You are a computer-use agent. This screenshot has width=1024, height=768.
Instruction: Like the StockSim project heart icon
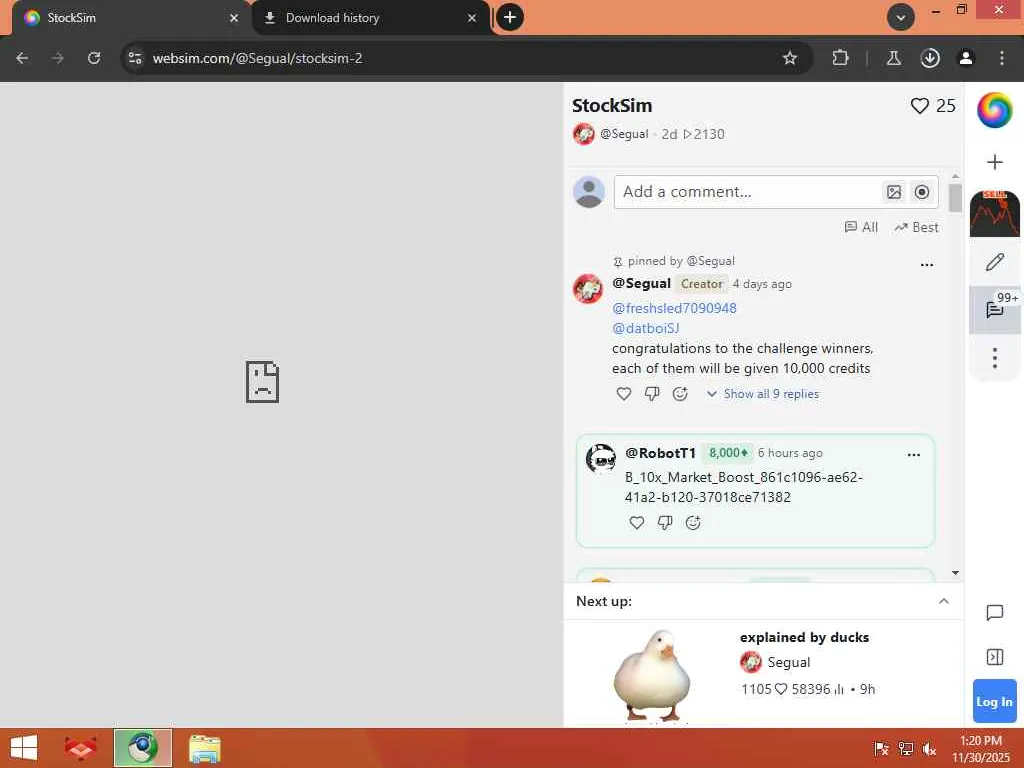(920, 106)
